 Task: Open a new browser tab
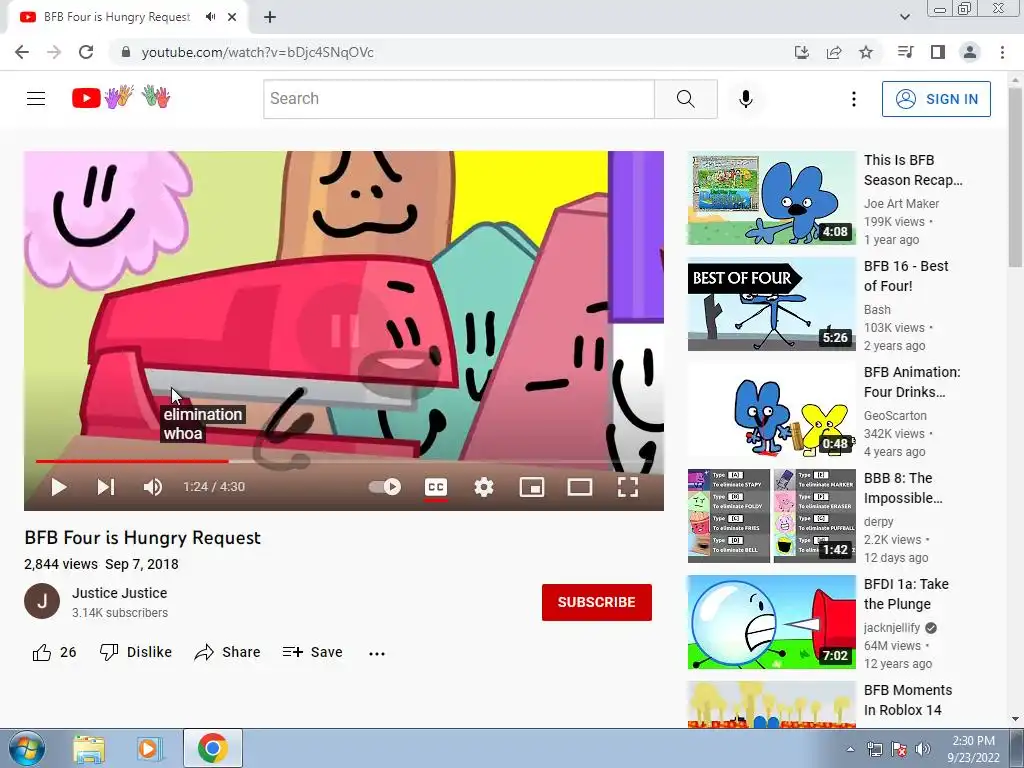(270, 17)
